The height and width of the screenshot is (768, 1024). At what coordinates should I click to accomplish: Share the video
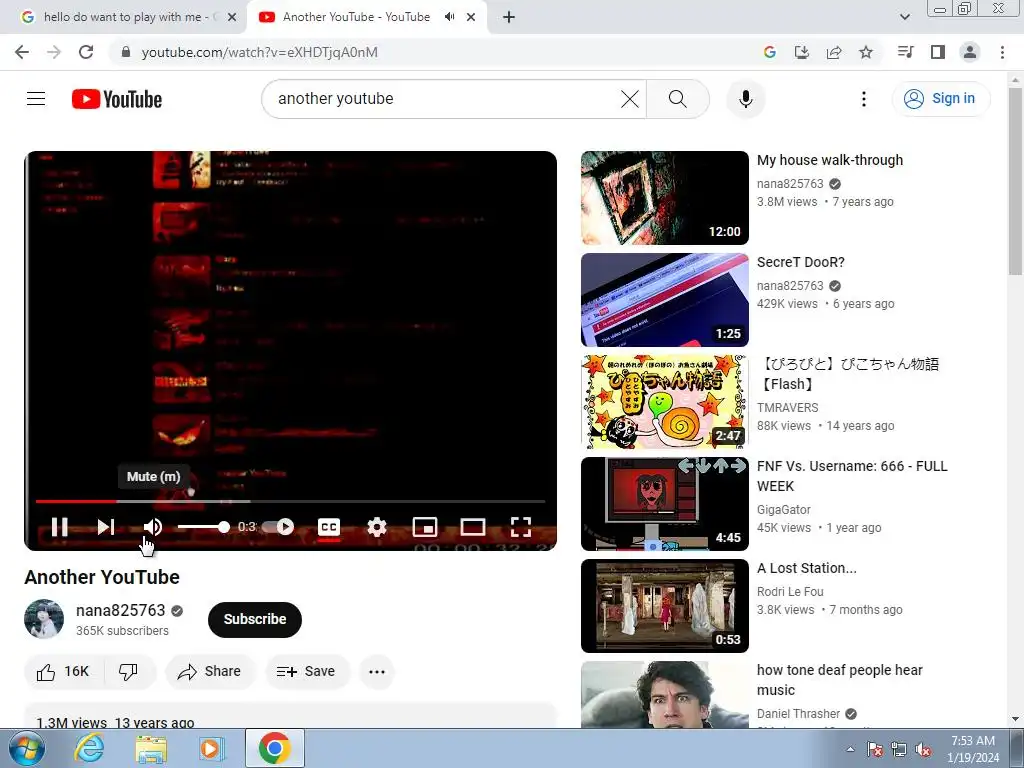pos(210,671)
